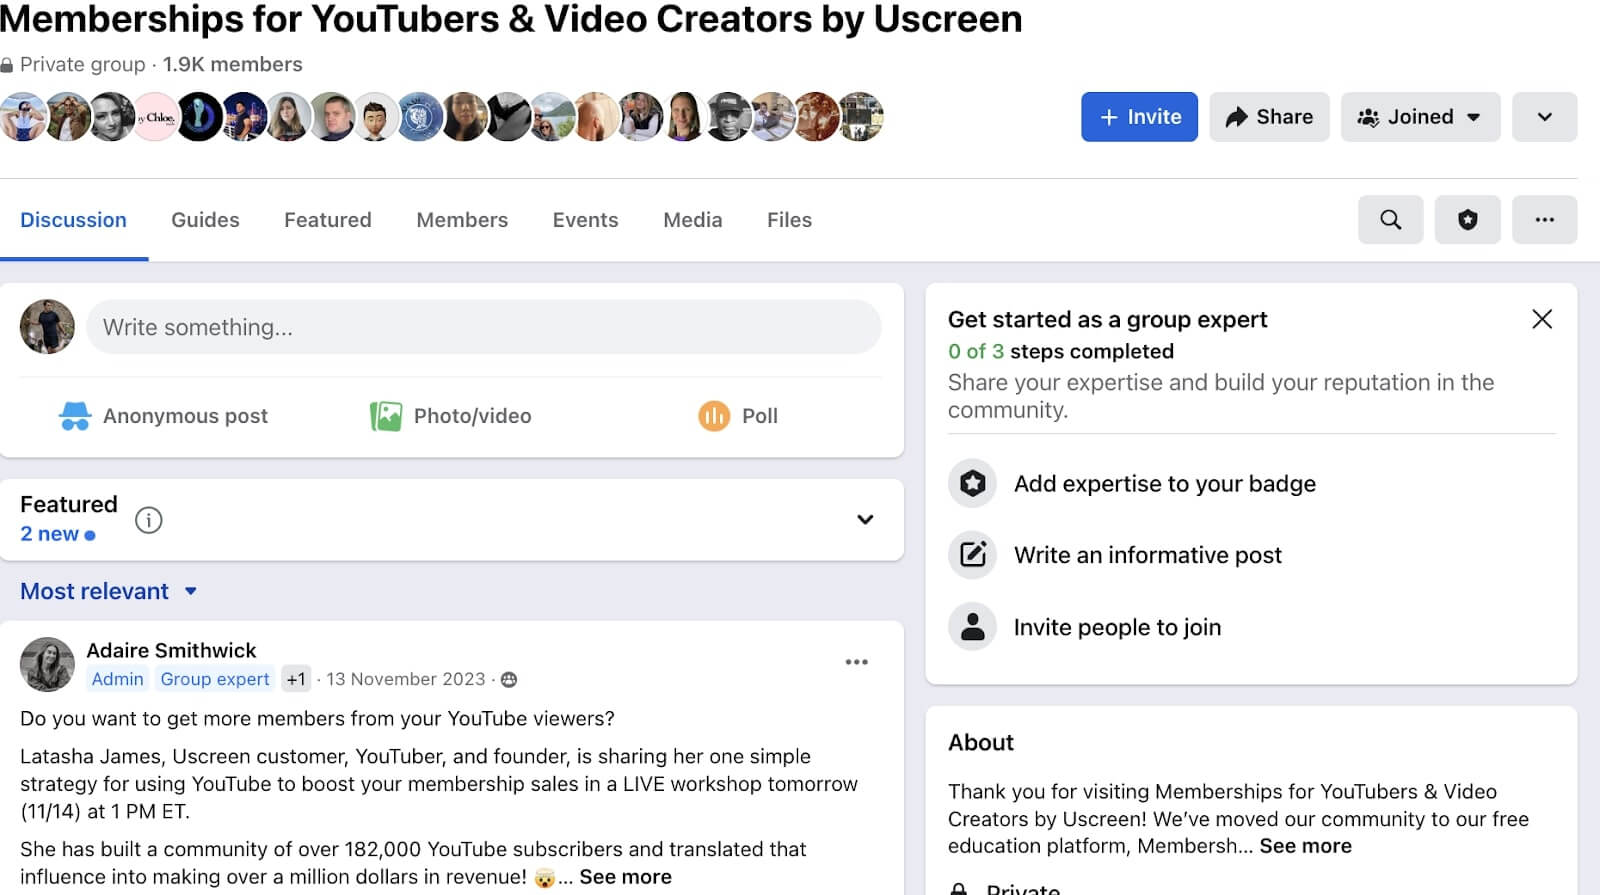Image resolution: width=1600 pixels, height=895 pixels.
Task: Click See more in the About section
Action: point(1305,846)
